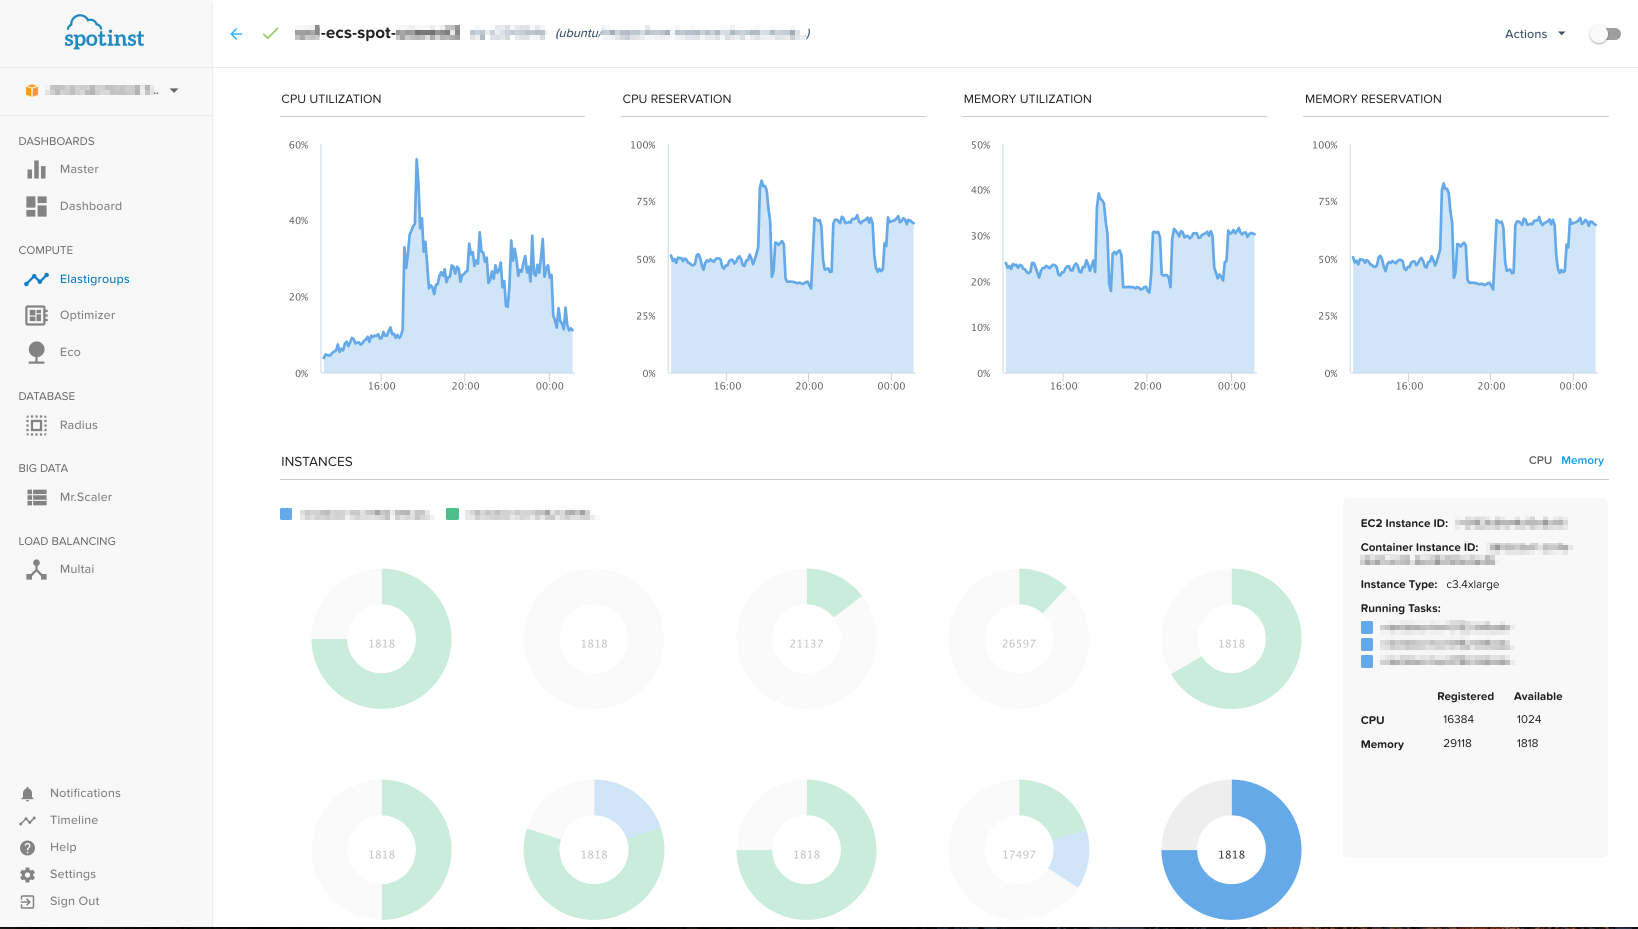Toggle the blue legend square in Instances
1638x929 pixels.
pos(286,514)
